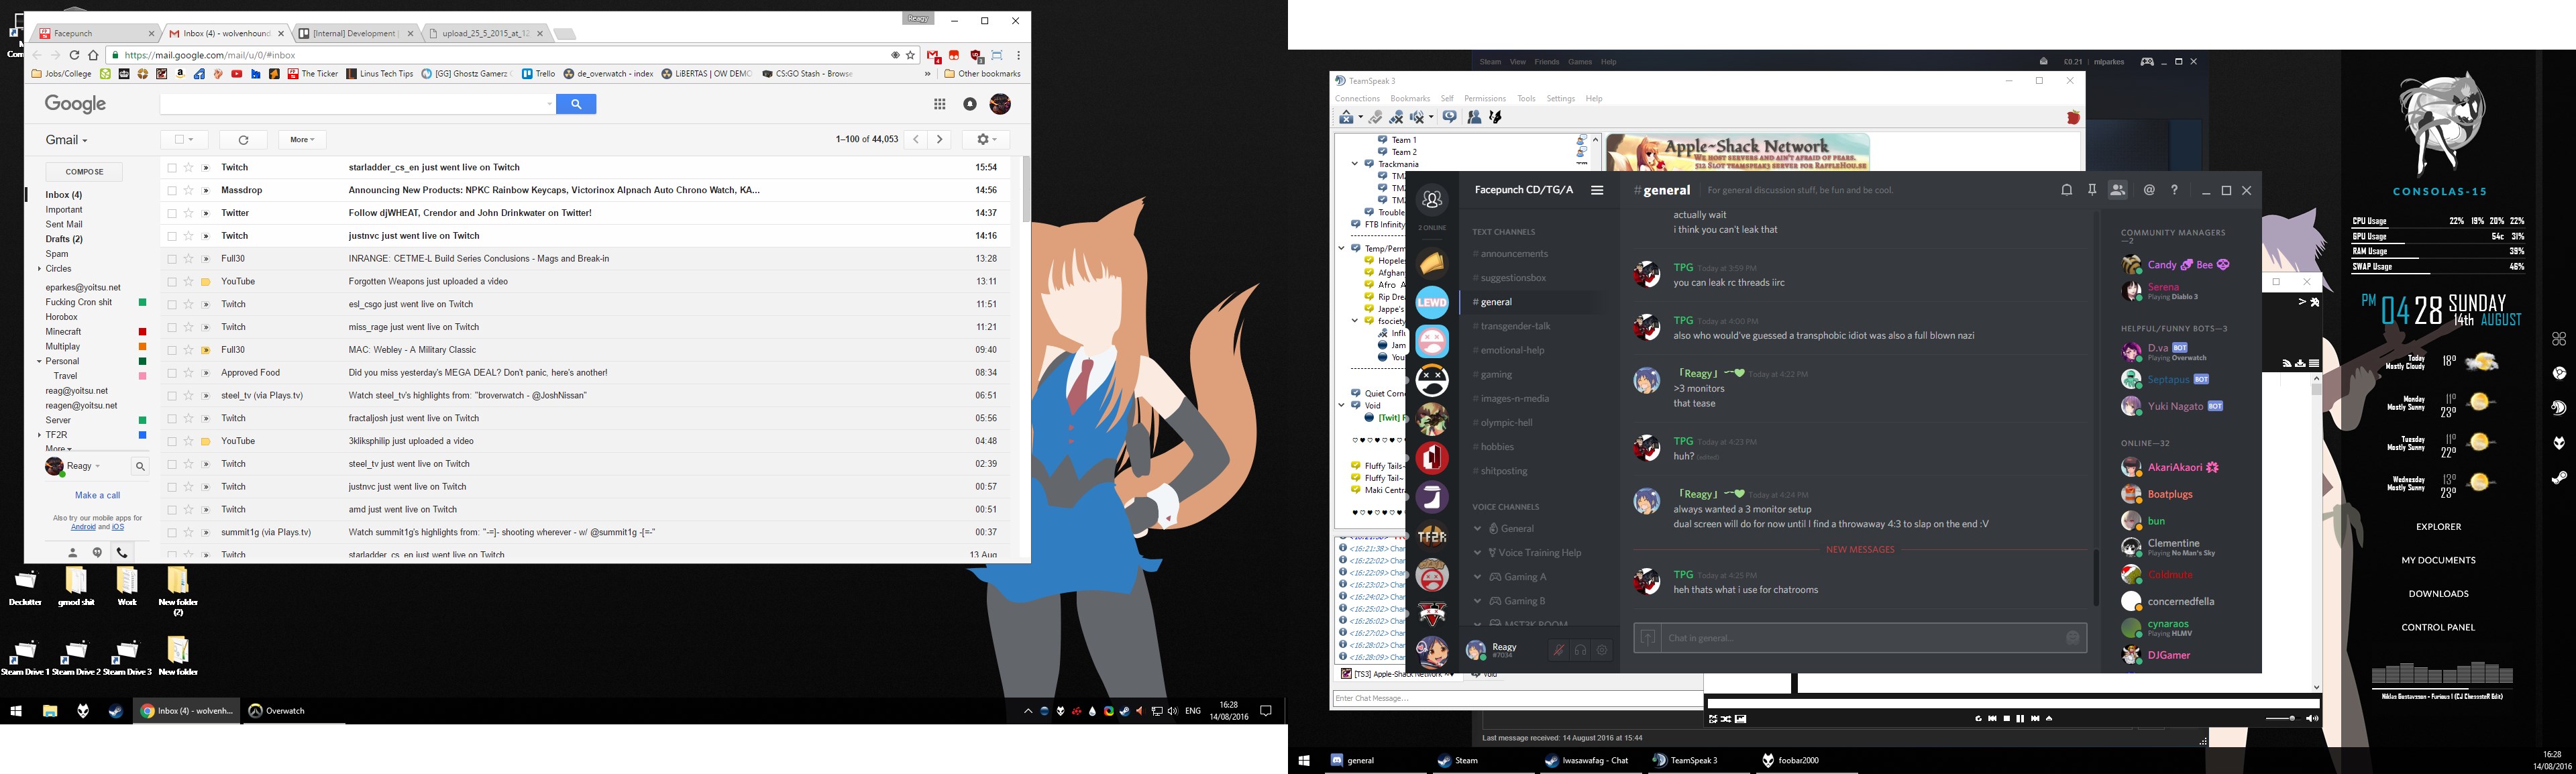
Task: Open the Games menu in Steam
Action: [x=1580, y=62]
